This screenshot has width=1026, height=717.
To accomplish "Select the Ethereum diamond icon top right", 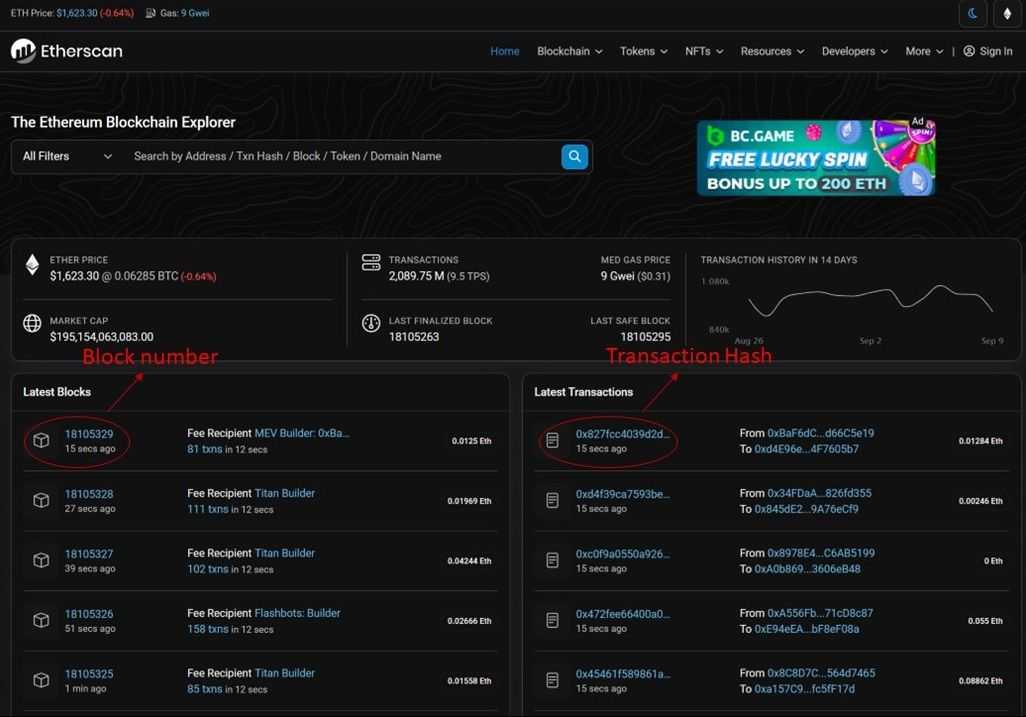I will [1007, 13].
